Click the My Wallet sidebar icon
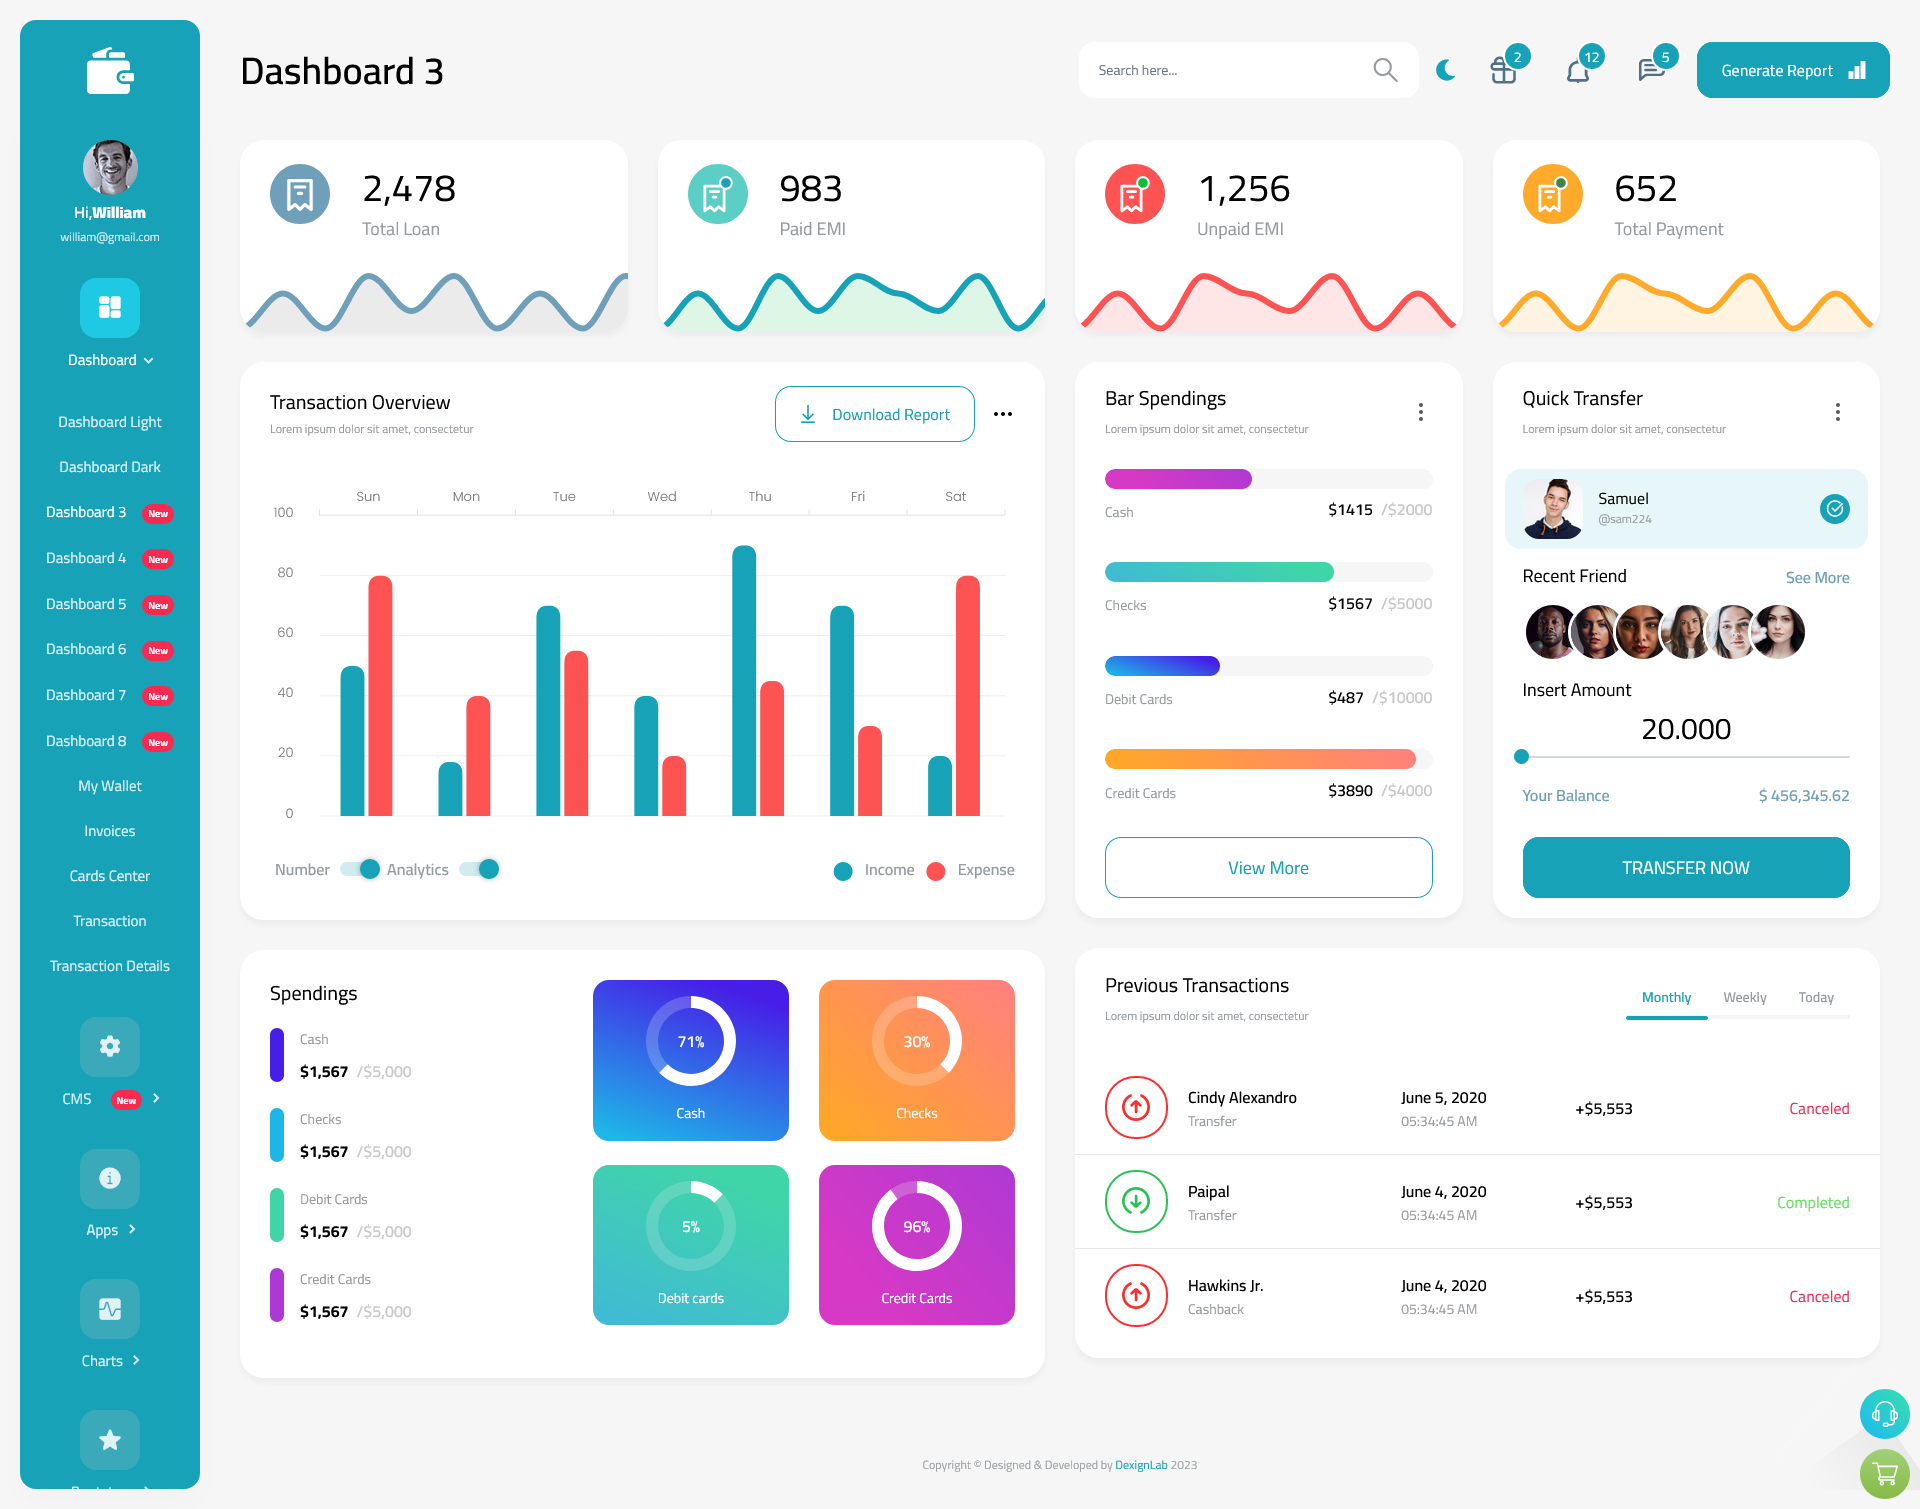Viewport: 1920px width, 1509px height. 109,784
